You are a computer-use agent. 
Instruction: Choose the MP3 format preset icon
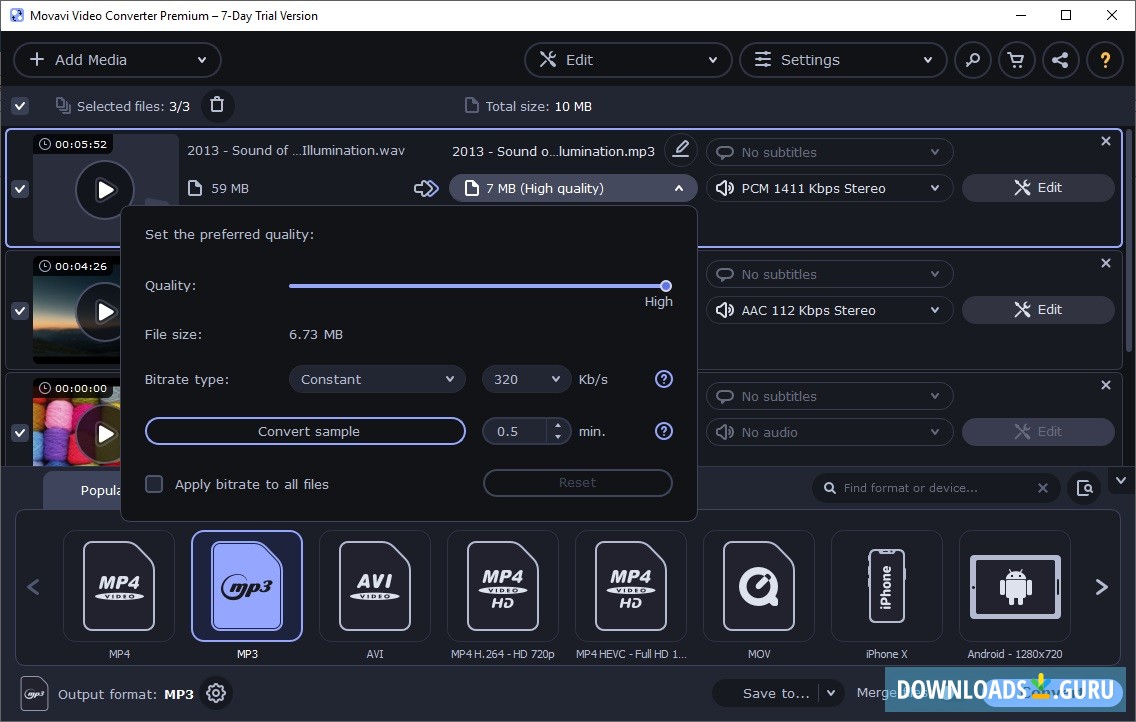coord(247,586)
